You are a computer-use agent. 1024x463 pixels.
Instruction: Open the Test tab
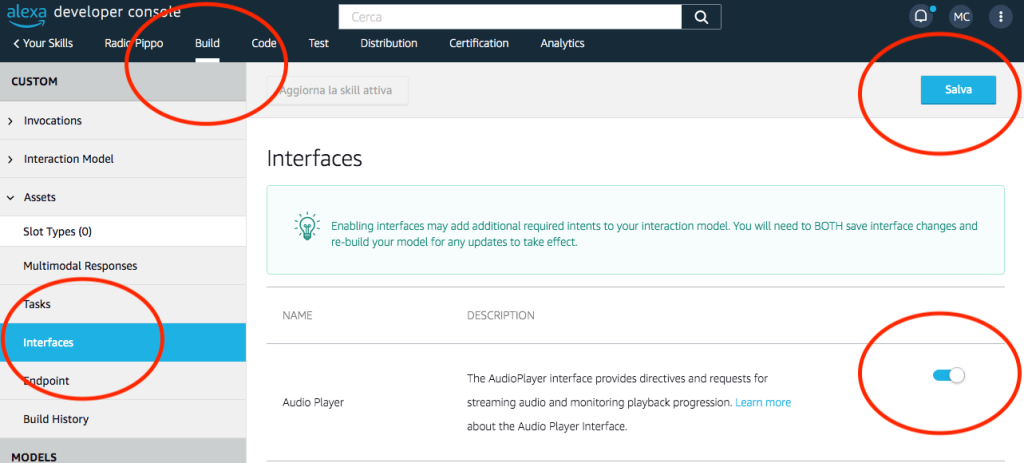tap(318, 43)
